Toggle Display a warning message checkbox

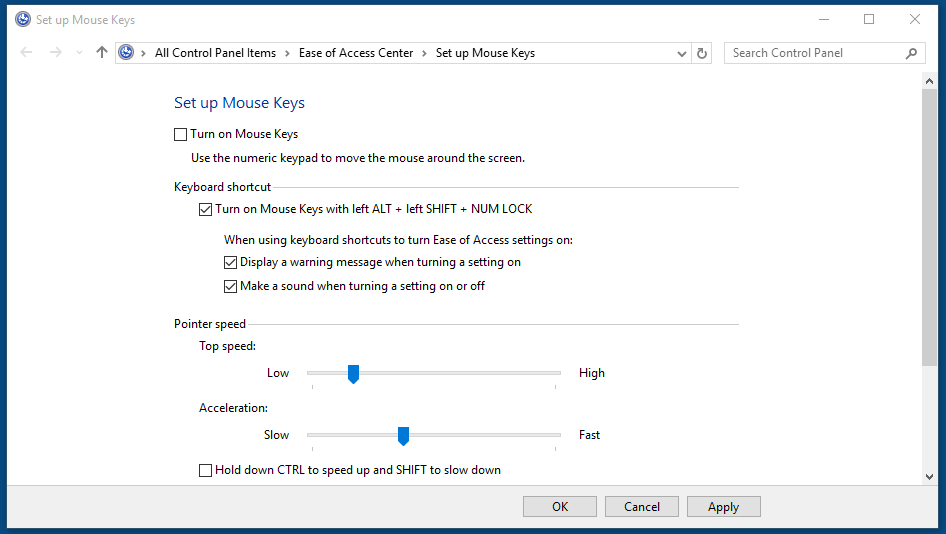[230, 262]
